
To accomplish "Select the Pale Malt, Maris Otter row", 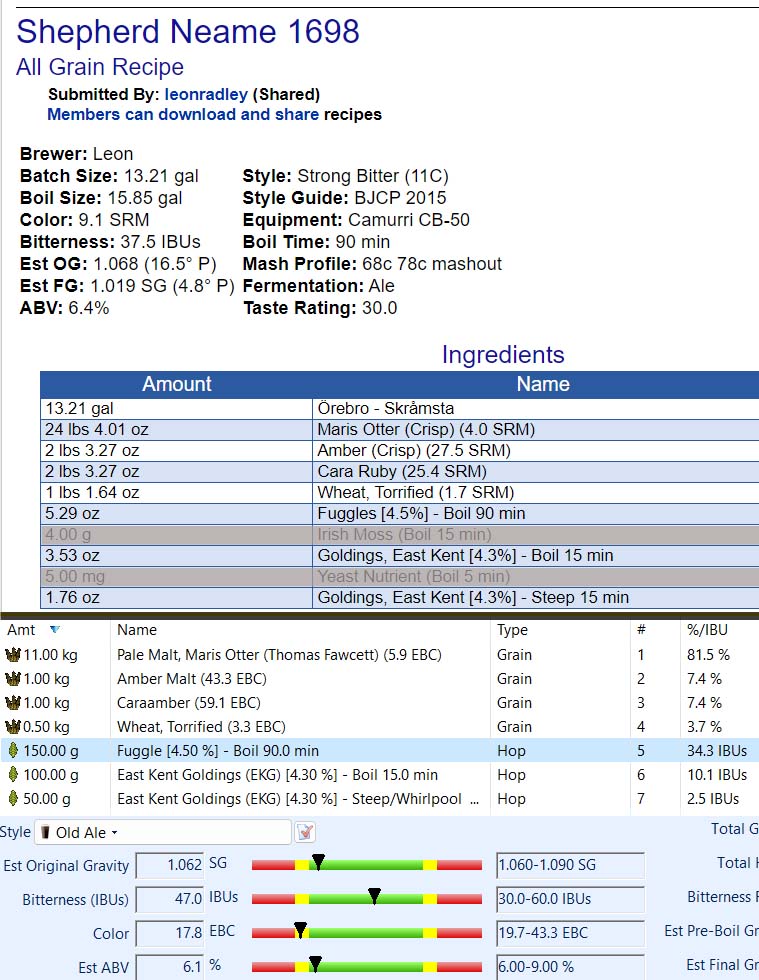I will (380, 655).
